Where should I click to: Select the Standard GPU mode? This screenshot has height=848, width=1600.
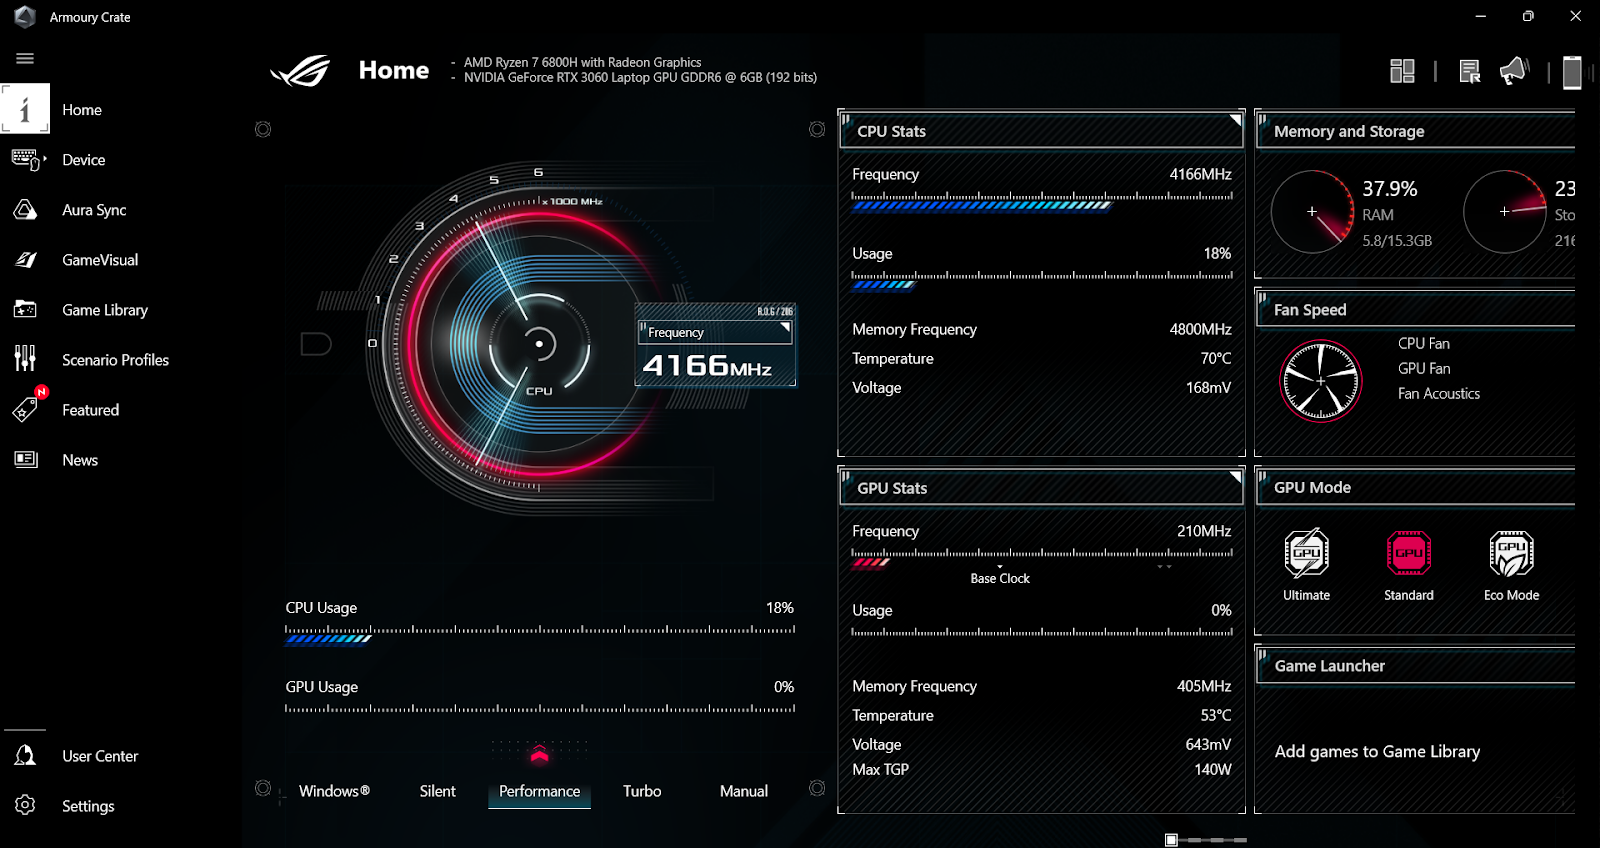1409,566
